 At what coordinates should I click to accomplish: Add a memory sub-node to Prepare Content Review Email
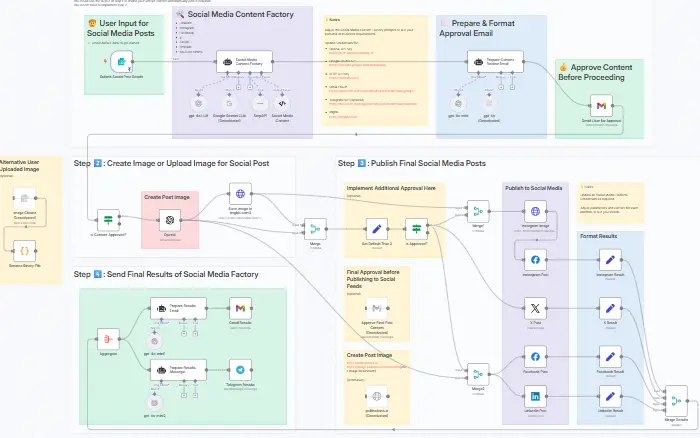point(501,87)
